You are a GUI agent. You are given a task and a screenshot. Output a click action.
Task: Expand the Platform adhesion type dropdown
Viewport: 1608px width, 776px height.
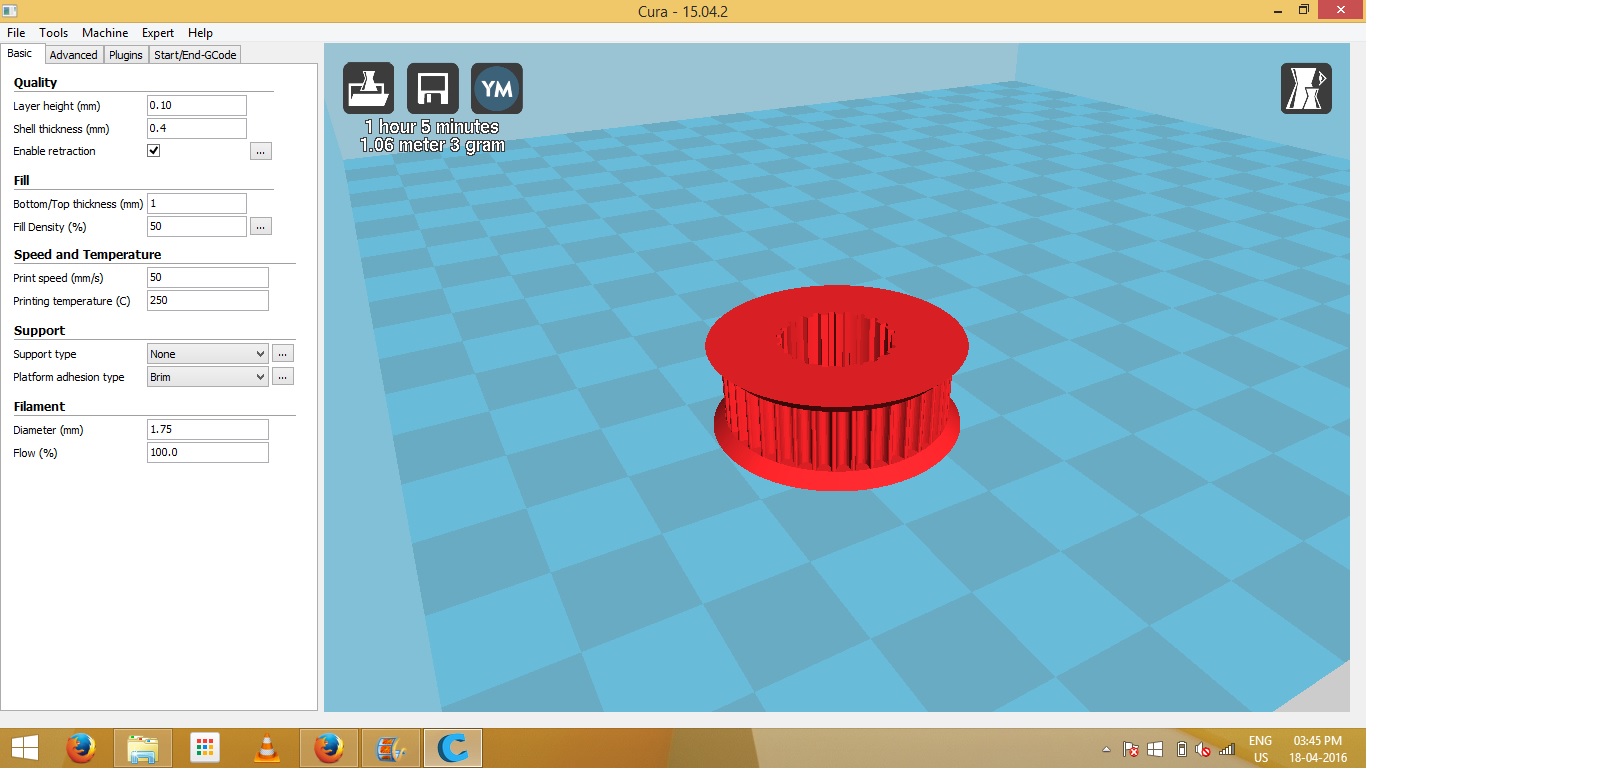pos(207,377)
